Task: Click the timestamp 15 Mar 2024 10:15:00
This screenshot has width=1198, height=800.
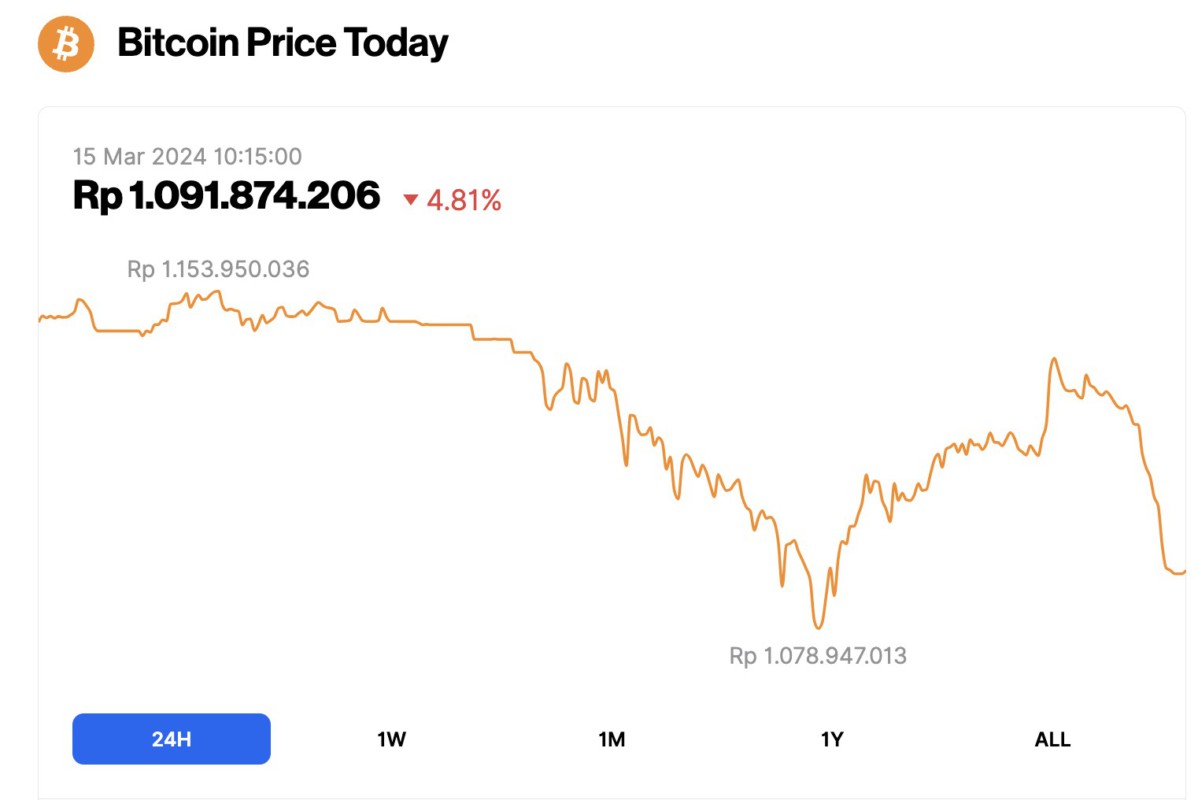Action: click(x=187, y=156)
